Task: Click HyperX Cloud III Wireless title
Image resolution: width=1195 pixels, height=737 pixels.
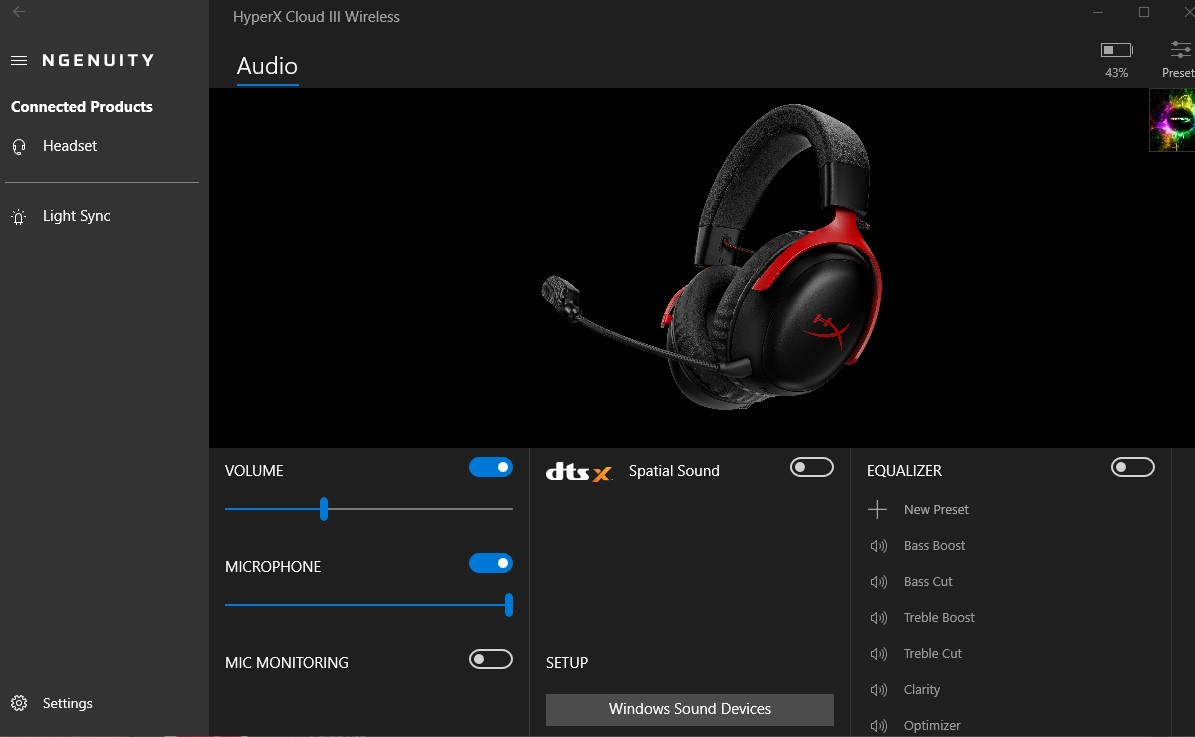Action: coord(316,17)
